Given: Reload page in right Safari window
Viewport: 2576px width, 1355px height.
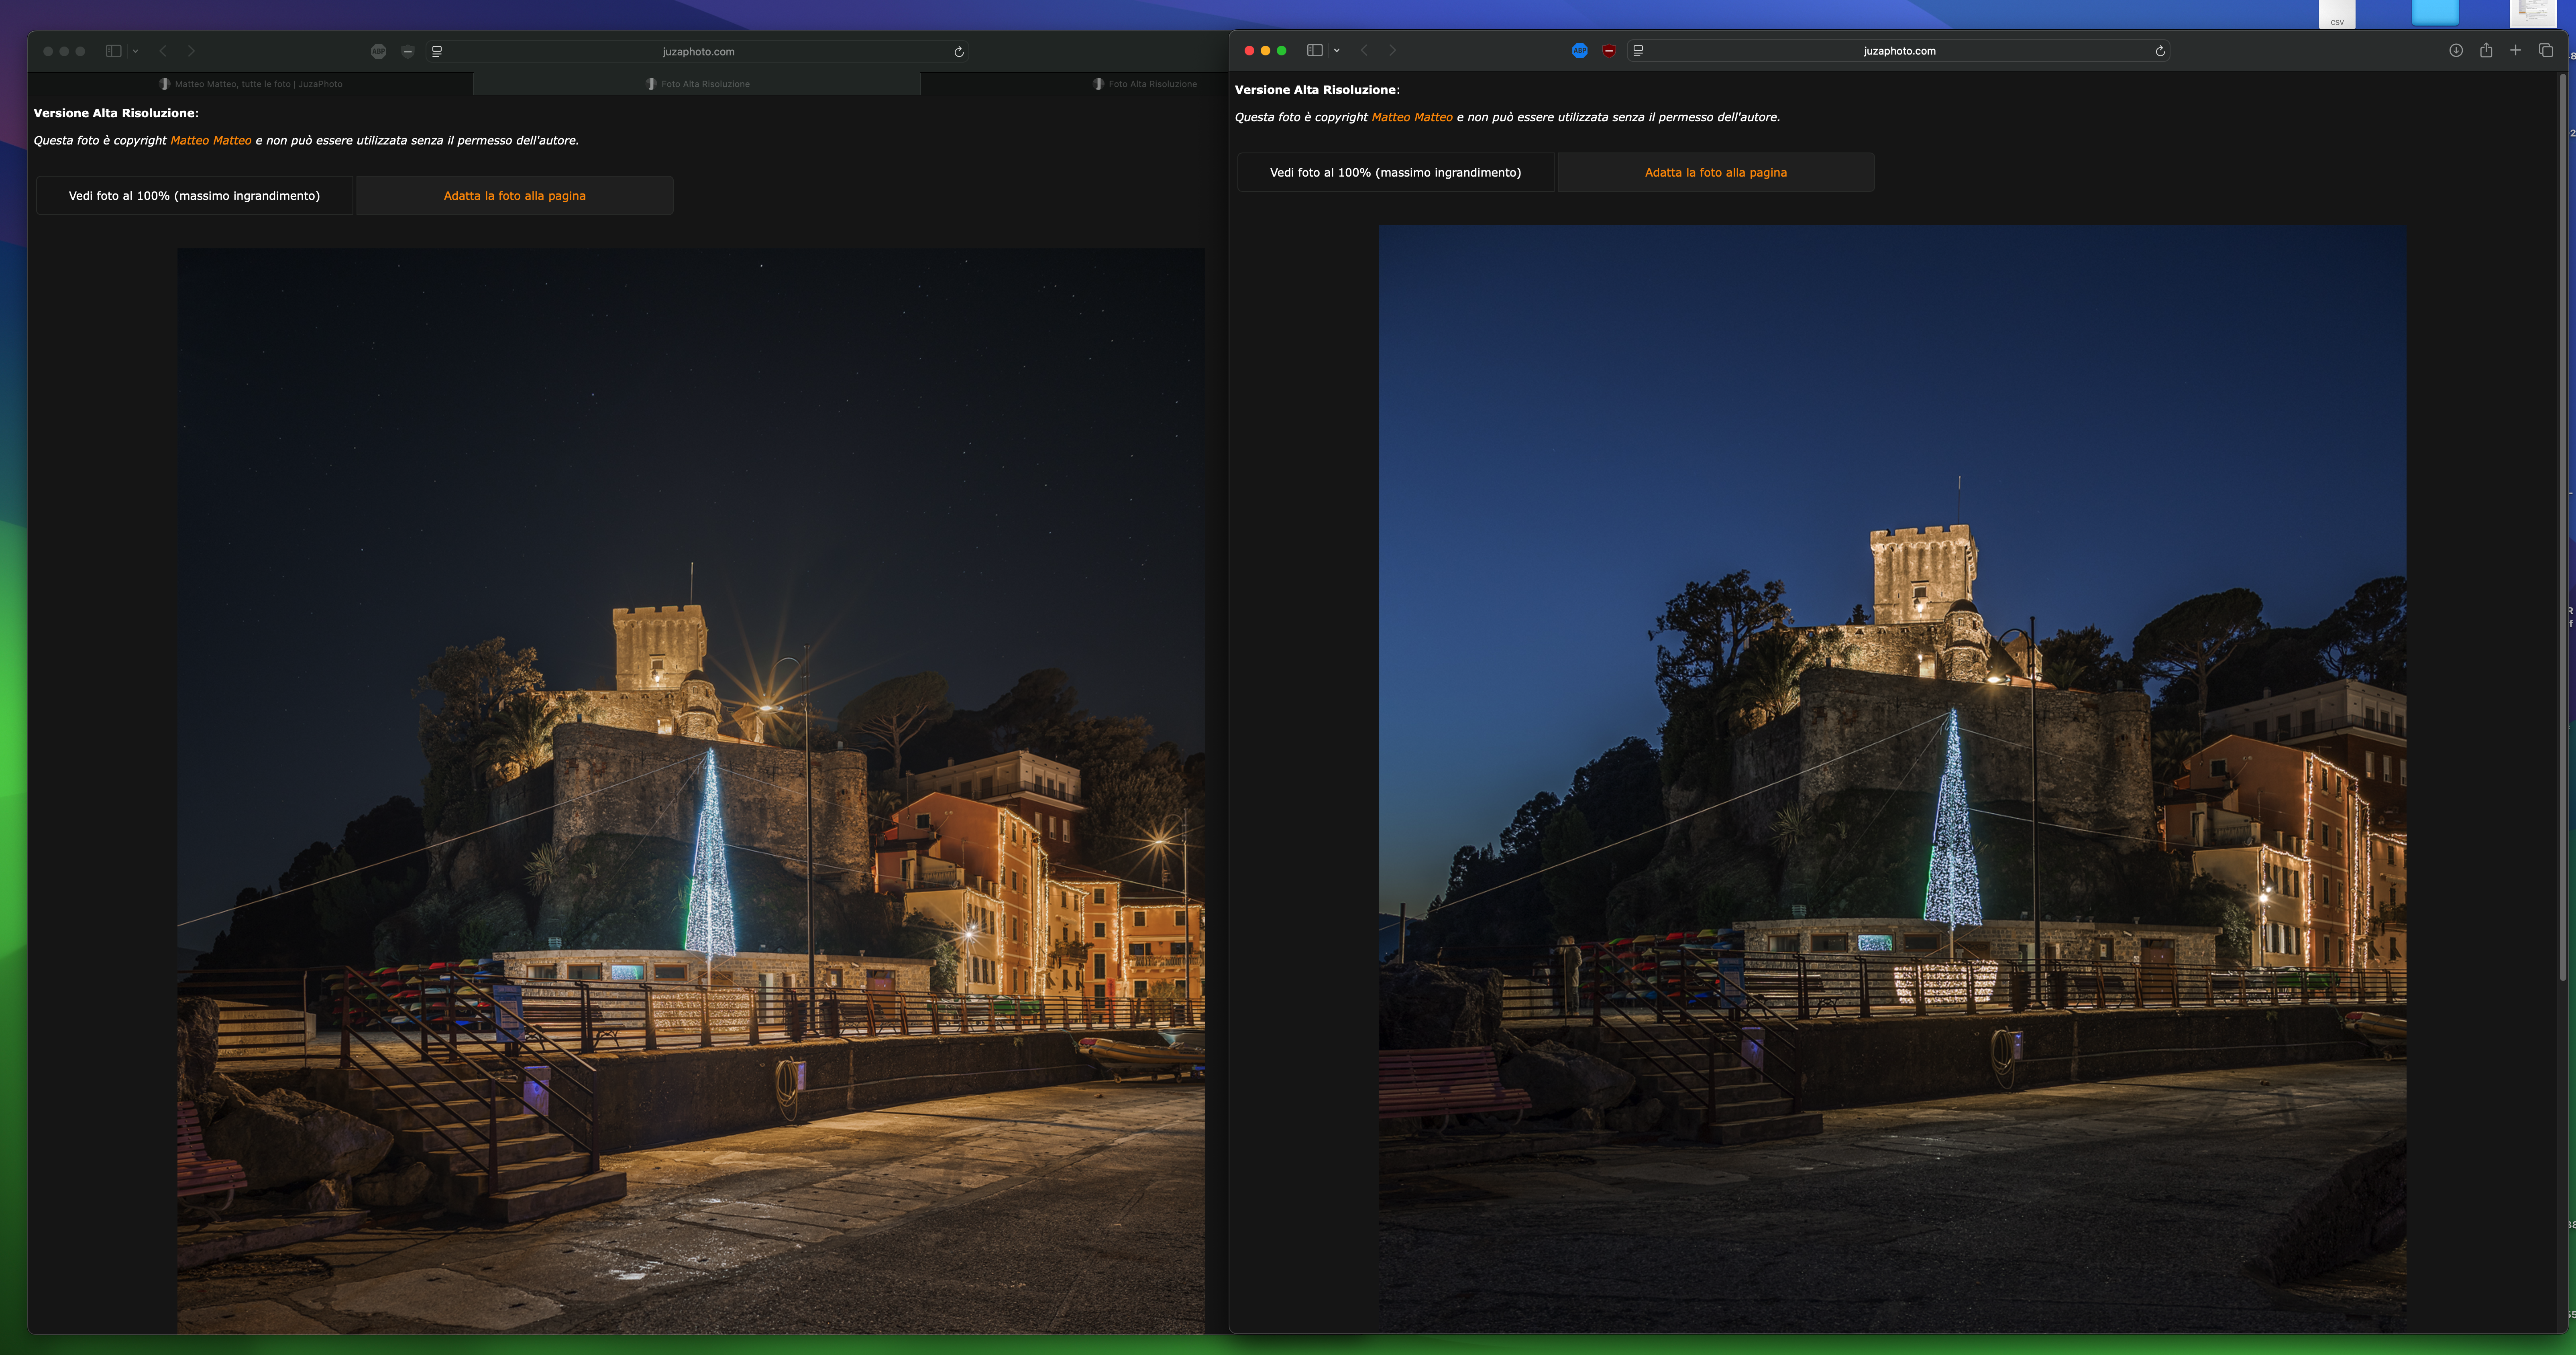Looking at the screenshot, I should click(x=2160, y=51).
